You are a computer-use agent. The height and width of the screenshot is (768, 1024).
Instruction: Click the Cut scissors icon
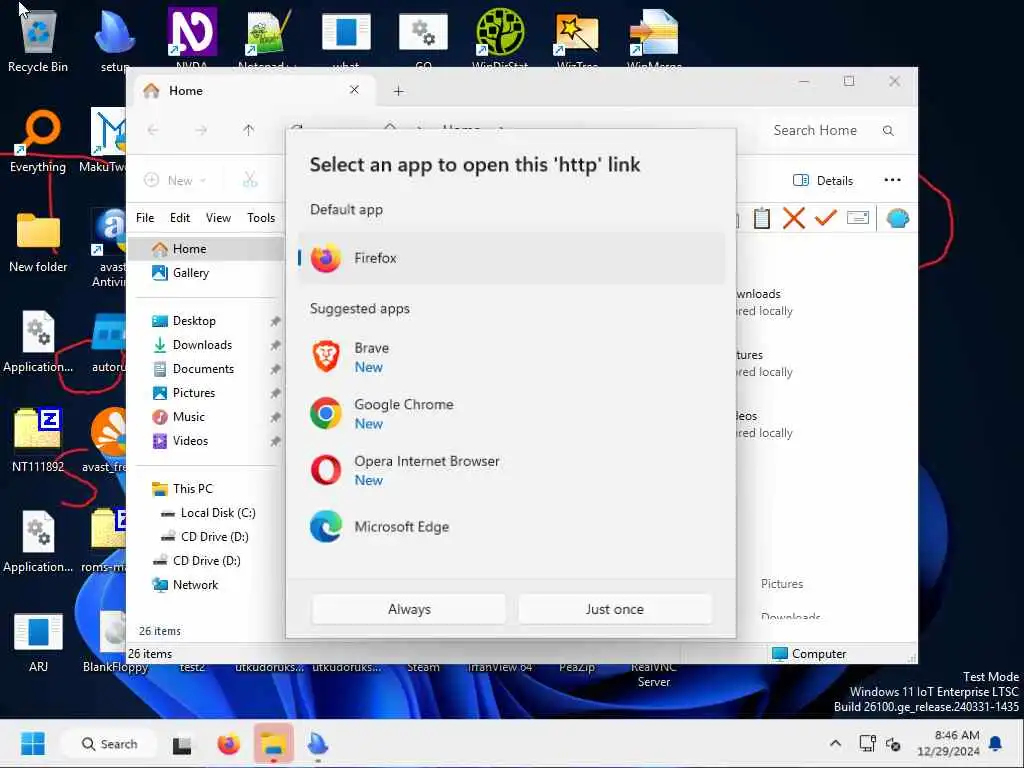(250, 180)
